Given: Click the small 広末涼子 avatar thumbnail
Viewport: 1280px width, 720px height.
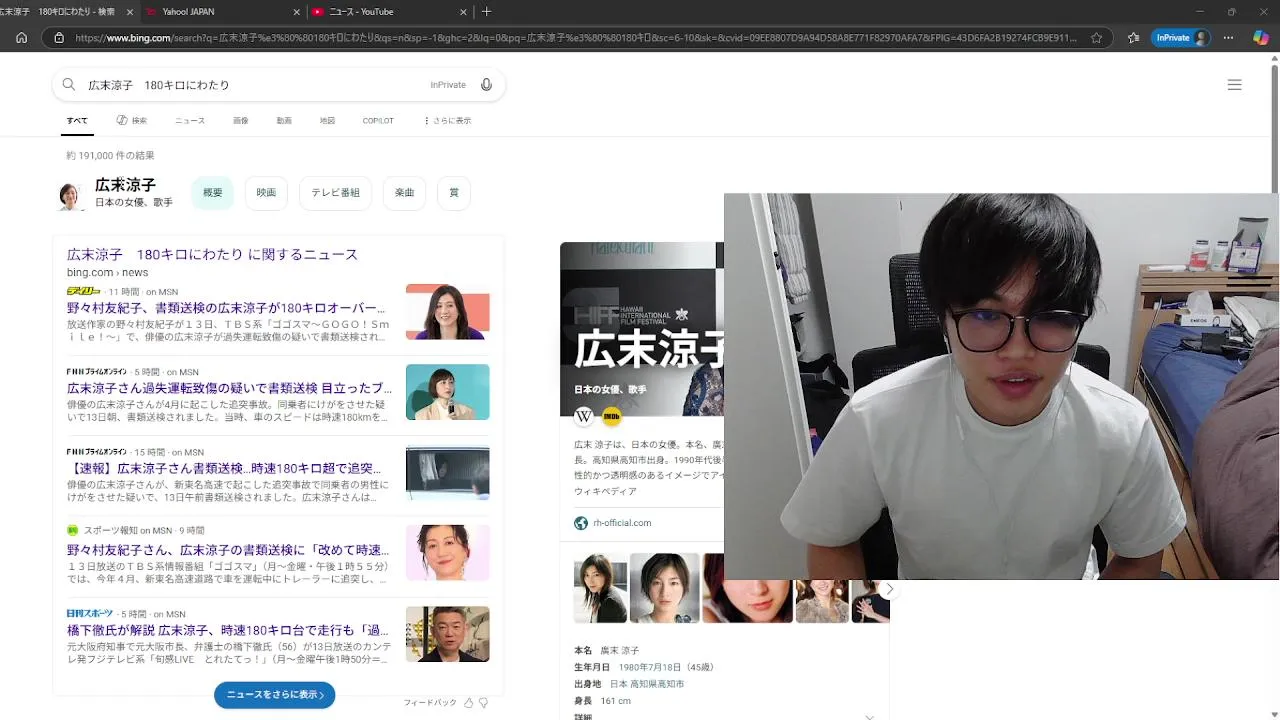Looking at the screenshot, I should tap(70, 196).
